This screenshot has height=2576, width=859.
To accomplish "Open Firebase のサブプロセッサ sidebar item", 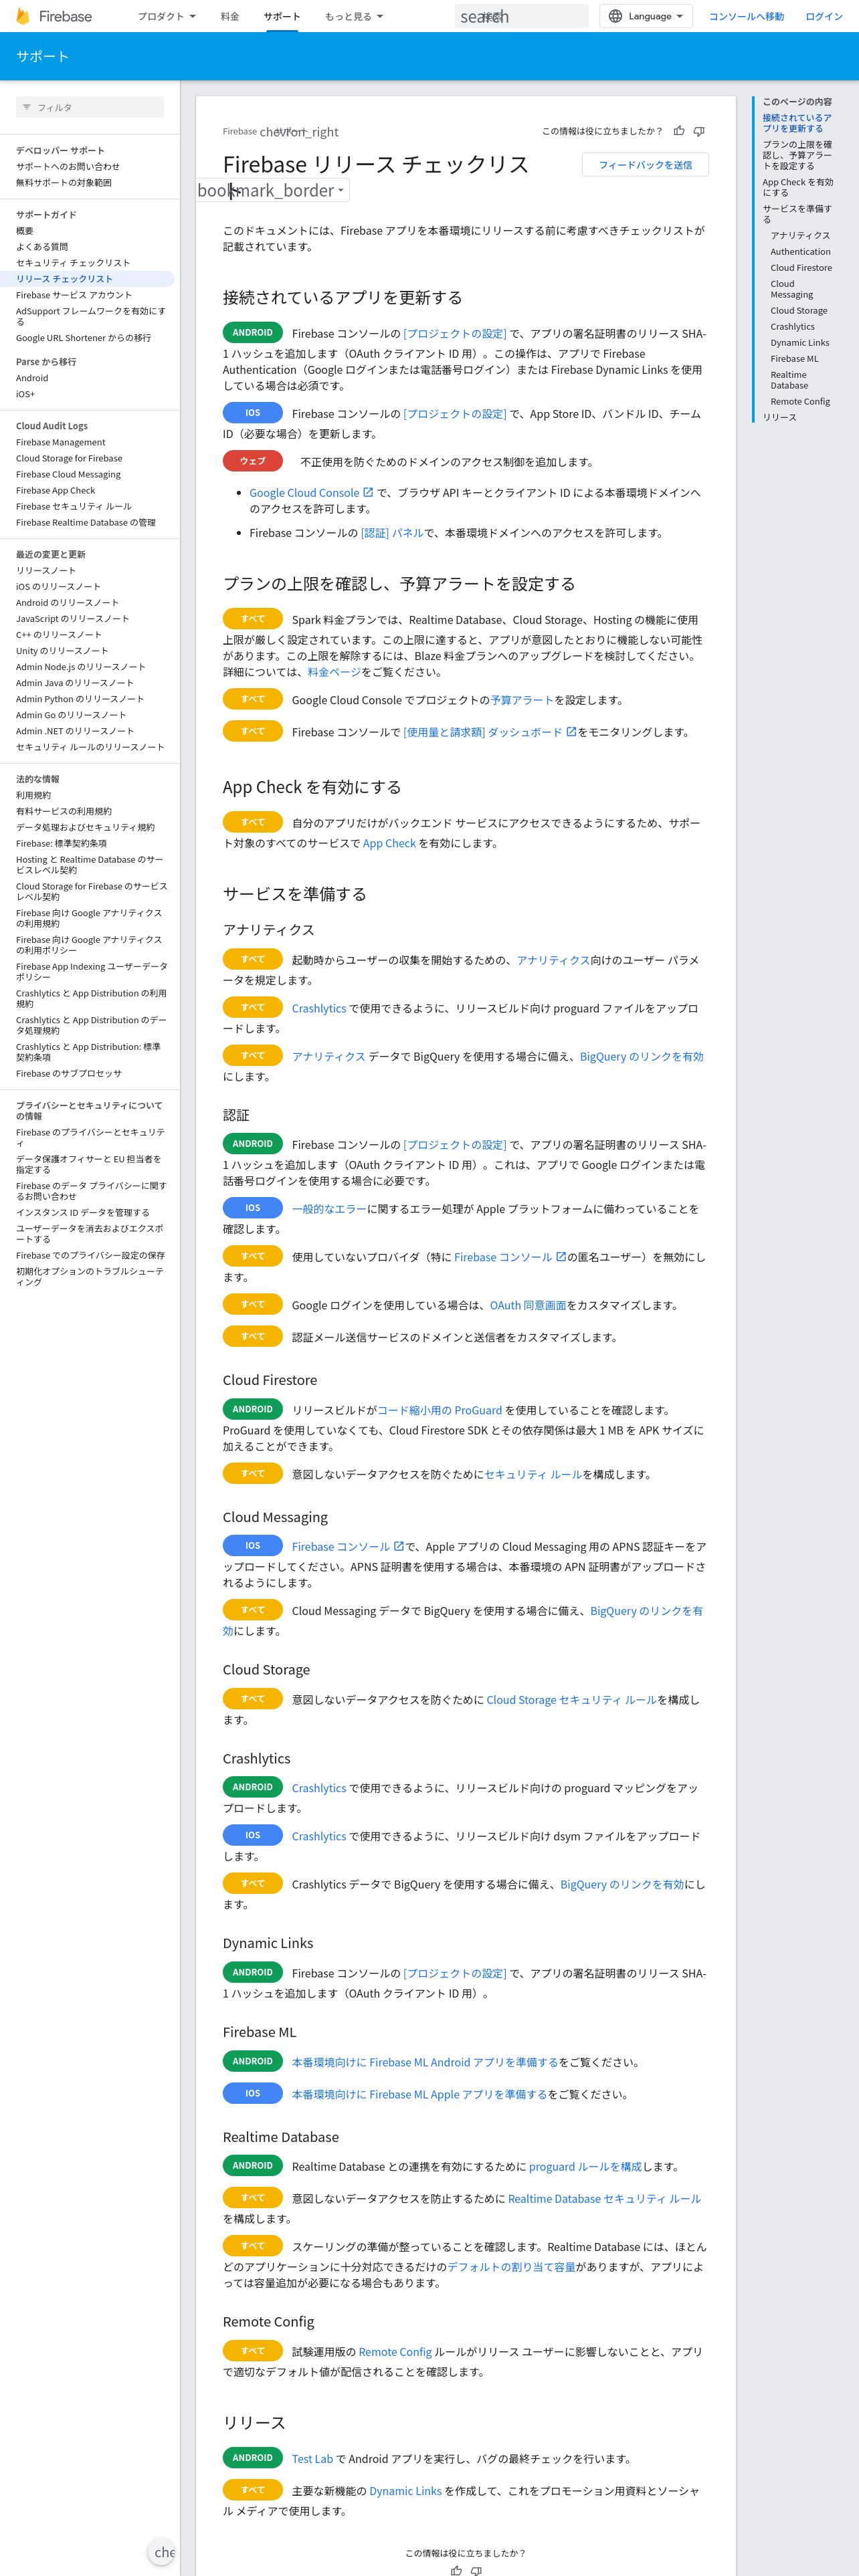I will click(68, 1073).
